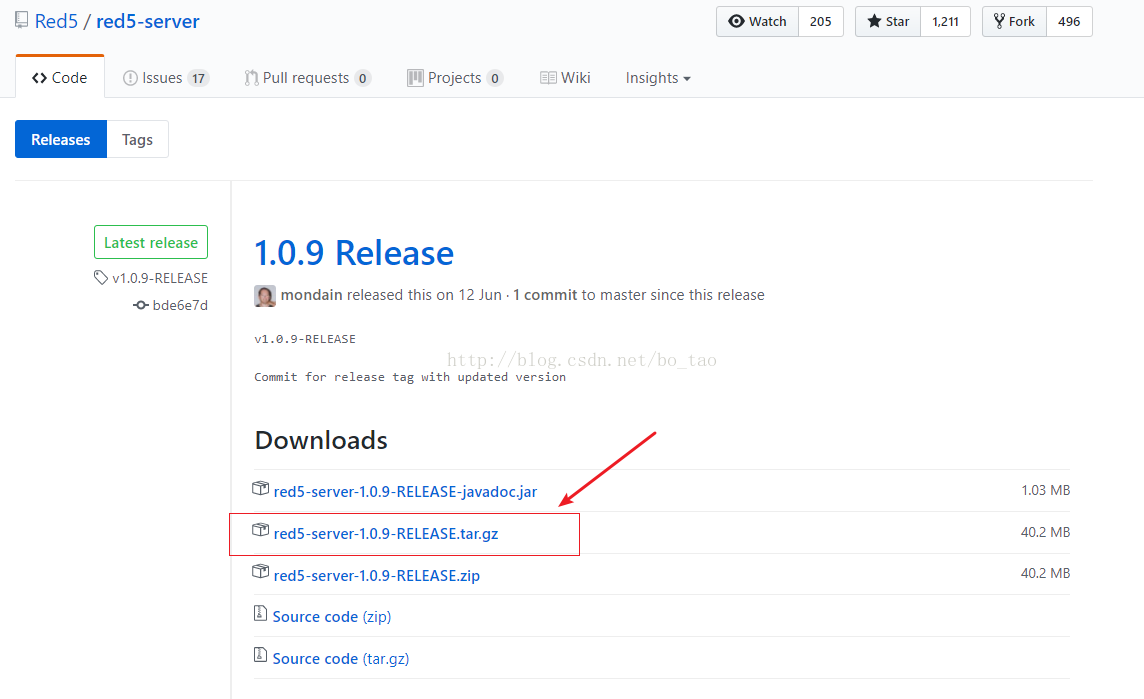
Task: Click the Pull requests tab icon
Action: [251, 78]
